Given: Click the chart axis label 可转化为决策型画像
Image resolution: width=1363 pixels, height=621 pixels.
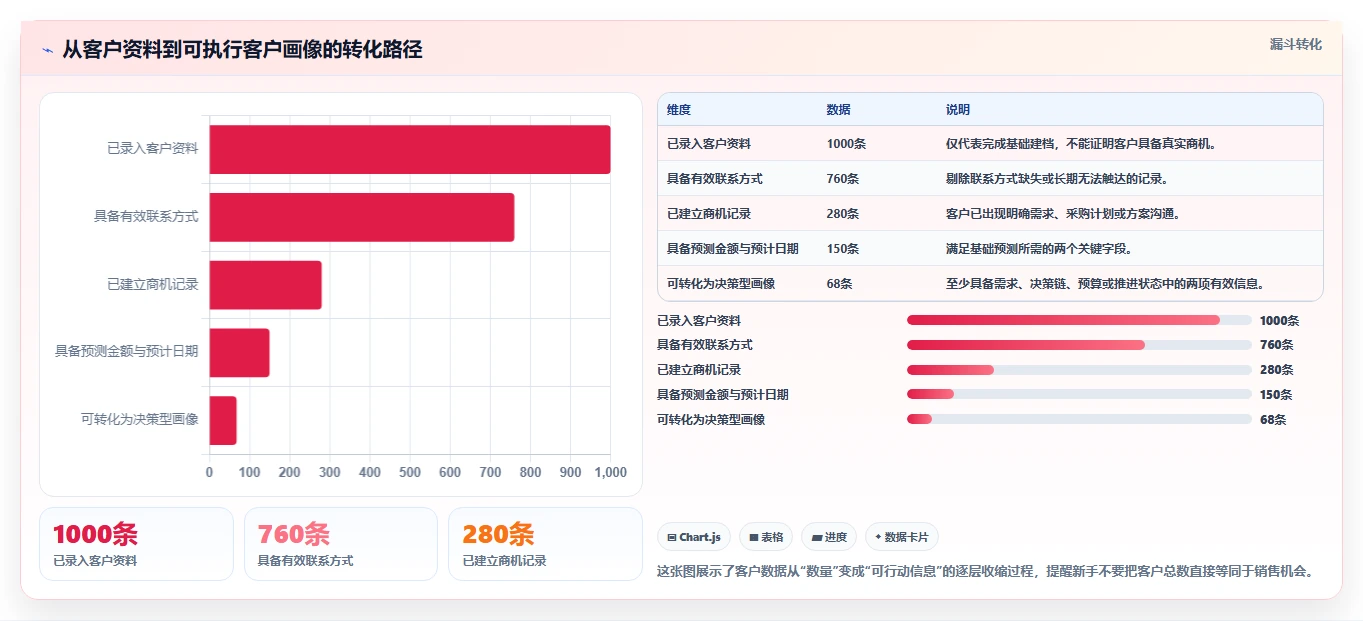Looking at the screenshot, I should click(x=139, y=420).
